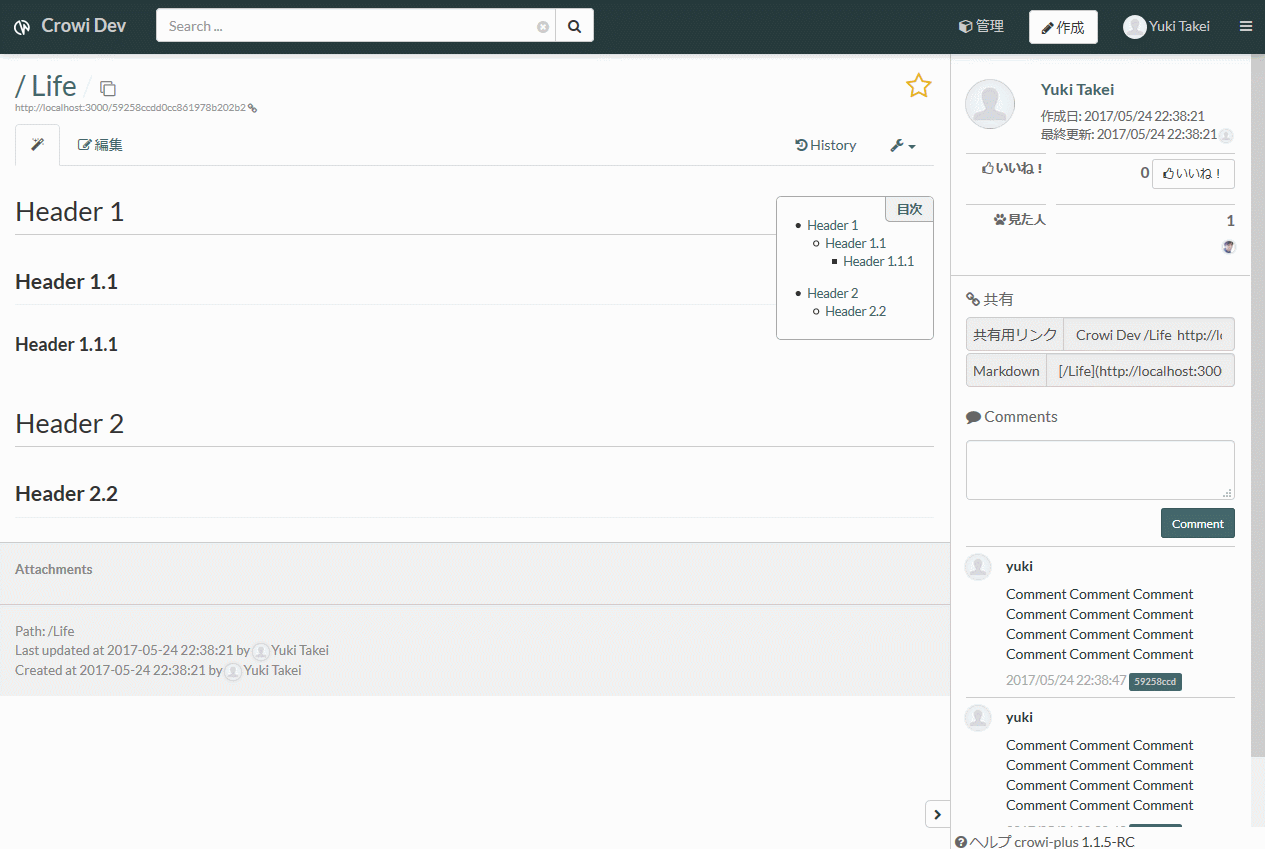Copy page path using clipboard icon
The image size is (1265, 849).
click(108, 89)
